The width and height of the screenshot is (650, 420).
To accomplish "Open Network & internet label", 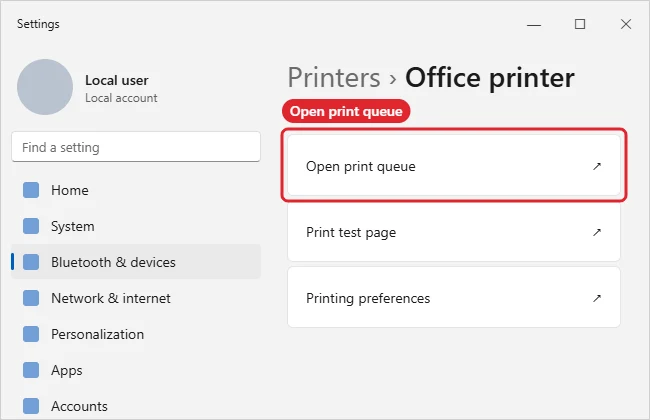I will click(x=111, y=298).
